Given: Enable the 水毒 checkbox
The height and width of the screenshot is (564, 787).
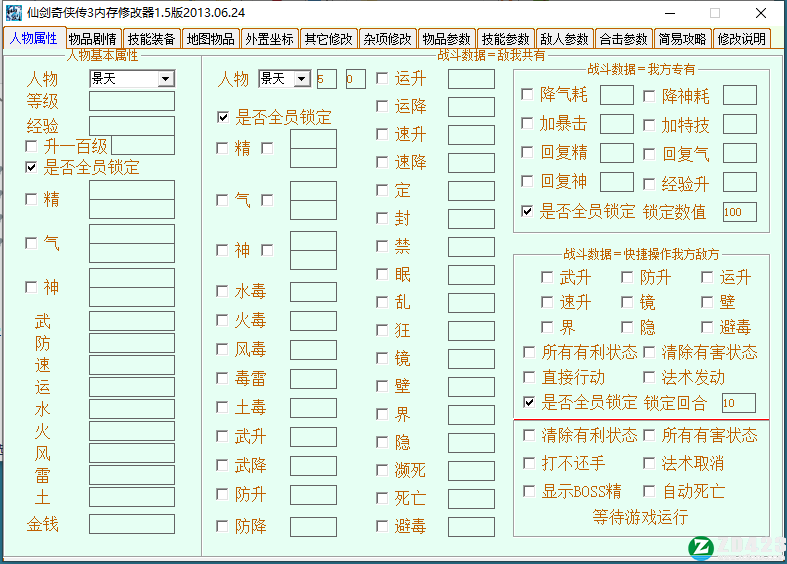Looking at the screenshot, I should (x=222, y=291).
